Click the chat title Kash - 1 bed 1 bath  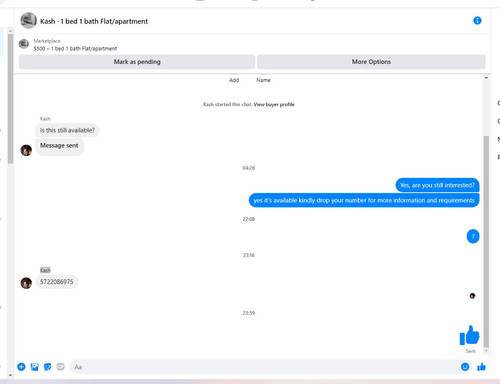(94, 21)
